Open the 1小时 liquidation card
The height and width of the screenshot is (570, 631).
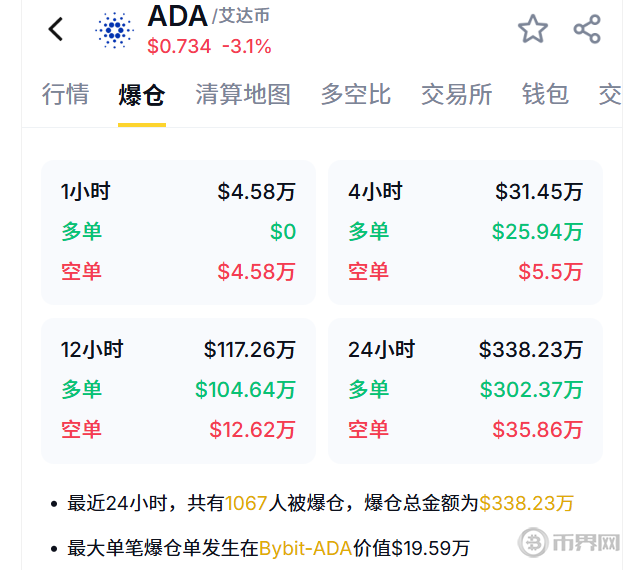click(178, 232)
